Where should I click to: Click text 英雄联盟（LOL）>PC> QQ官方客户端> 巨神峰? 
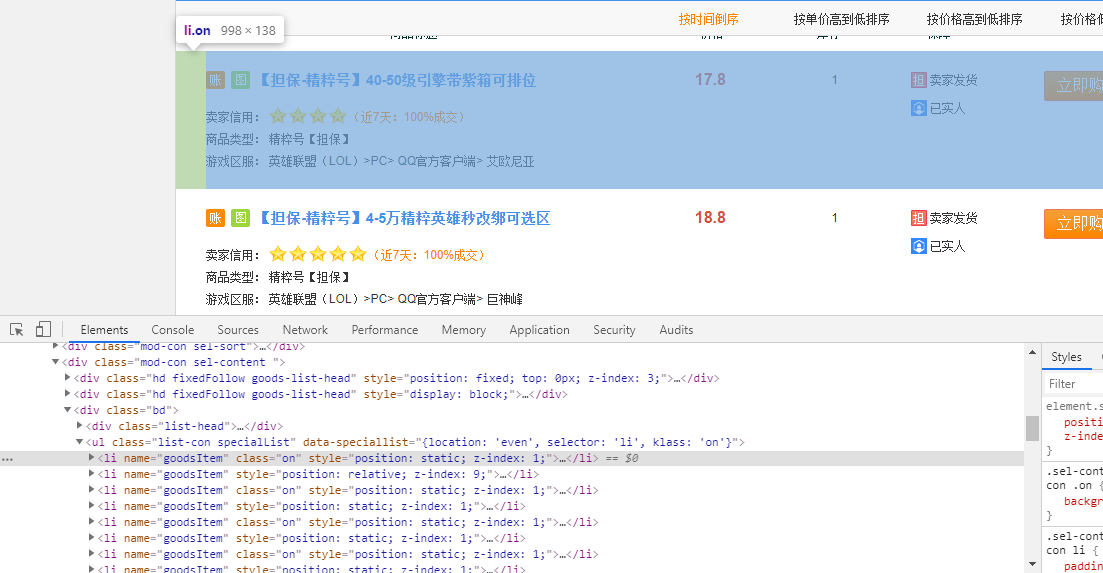pyautogui.click(x=395, y=300)
